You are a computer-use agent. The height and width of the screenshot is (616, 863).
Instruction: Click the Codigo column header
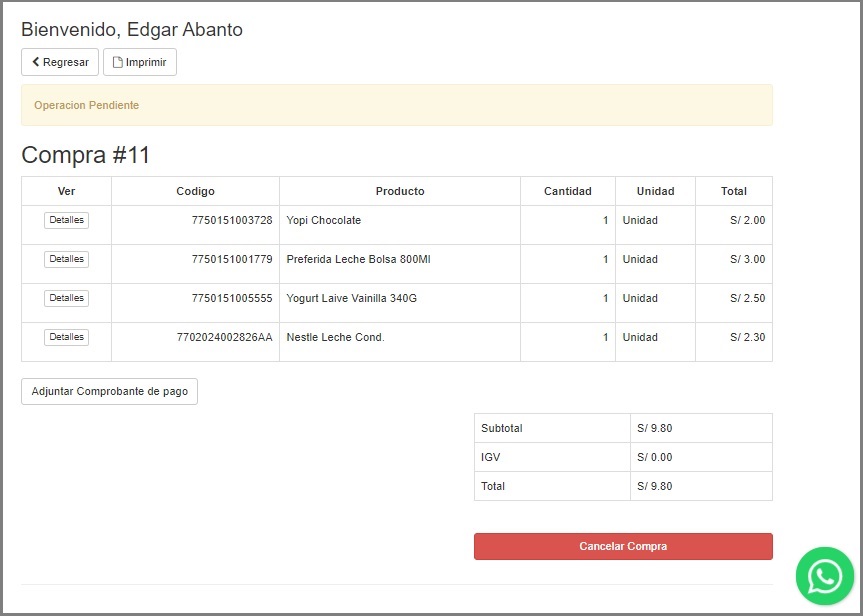(195, 191)
